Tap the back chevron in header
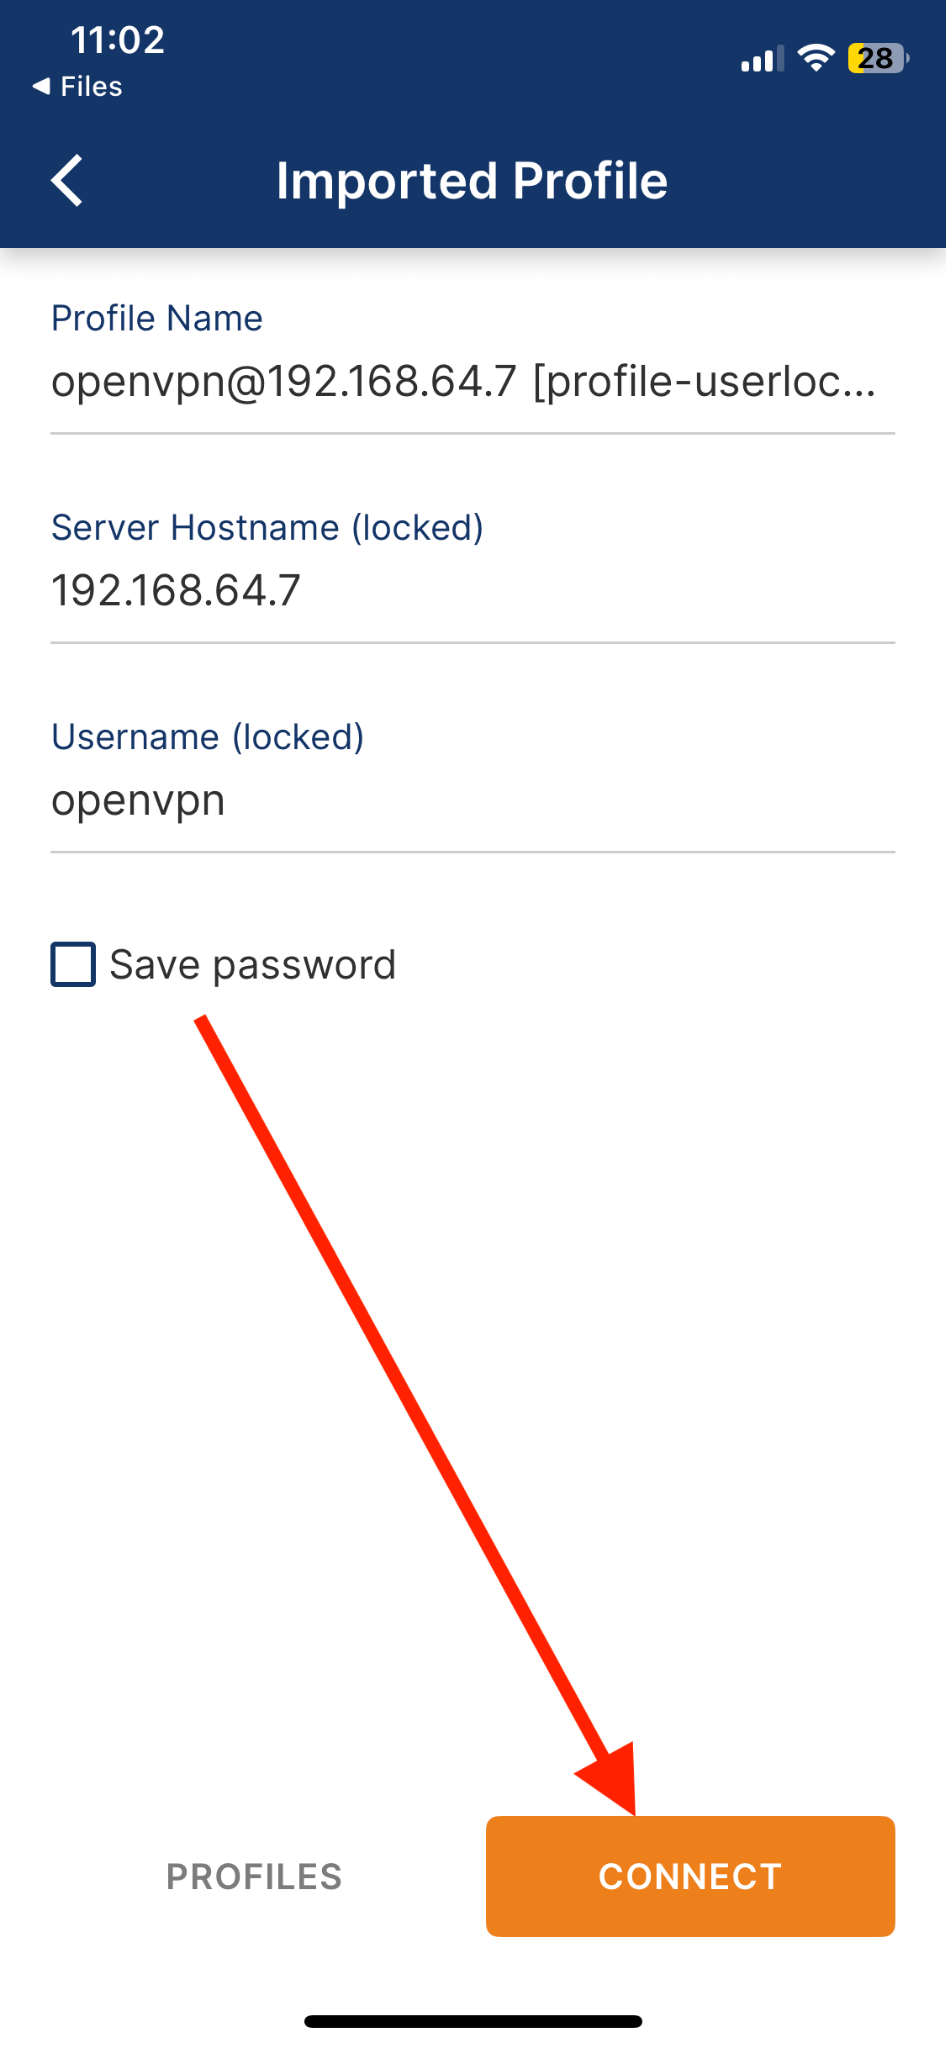Viewport: 946px width, 2048px height. [67, 181]
